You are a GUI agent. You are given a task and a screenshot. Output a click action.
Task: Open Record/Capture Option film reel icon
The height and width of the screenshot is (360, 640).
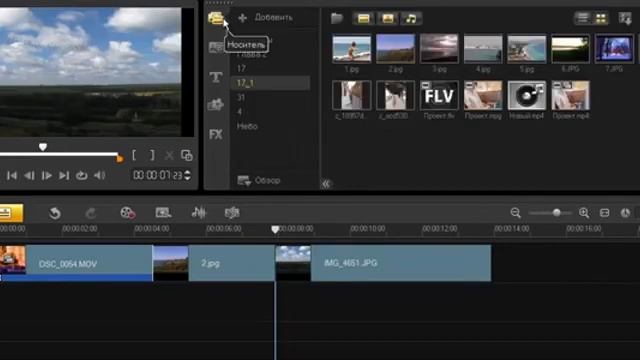click(127, 213)
